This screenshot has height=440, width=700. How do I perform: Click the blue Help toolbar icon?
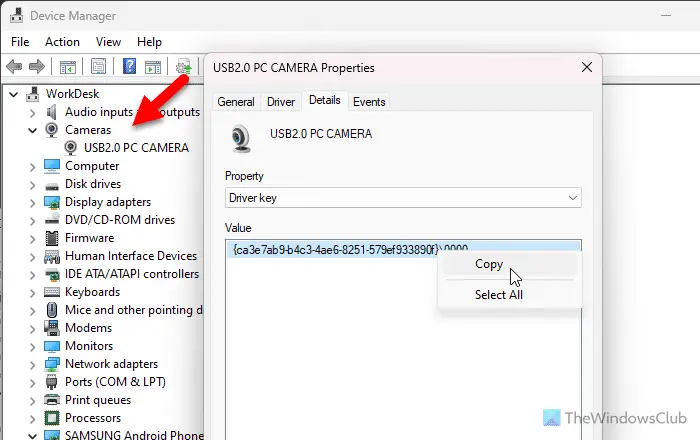pos(129,68)
